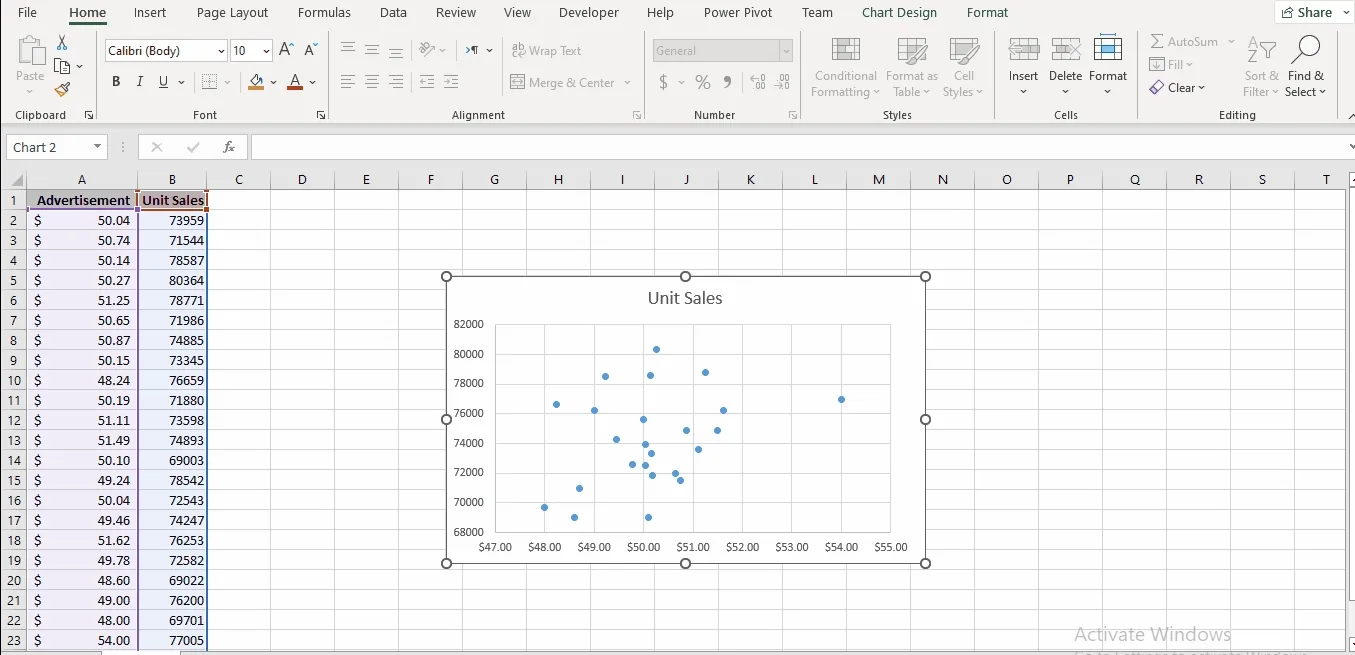Select the Advertisement header cell
Viewport: 1355px width, 655px height.
[x=82, y=200]
